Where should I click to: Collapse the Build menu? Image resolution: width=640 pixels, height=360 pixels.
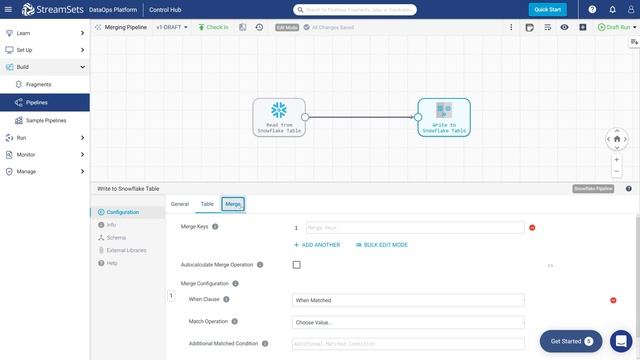click(45, 67)
